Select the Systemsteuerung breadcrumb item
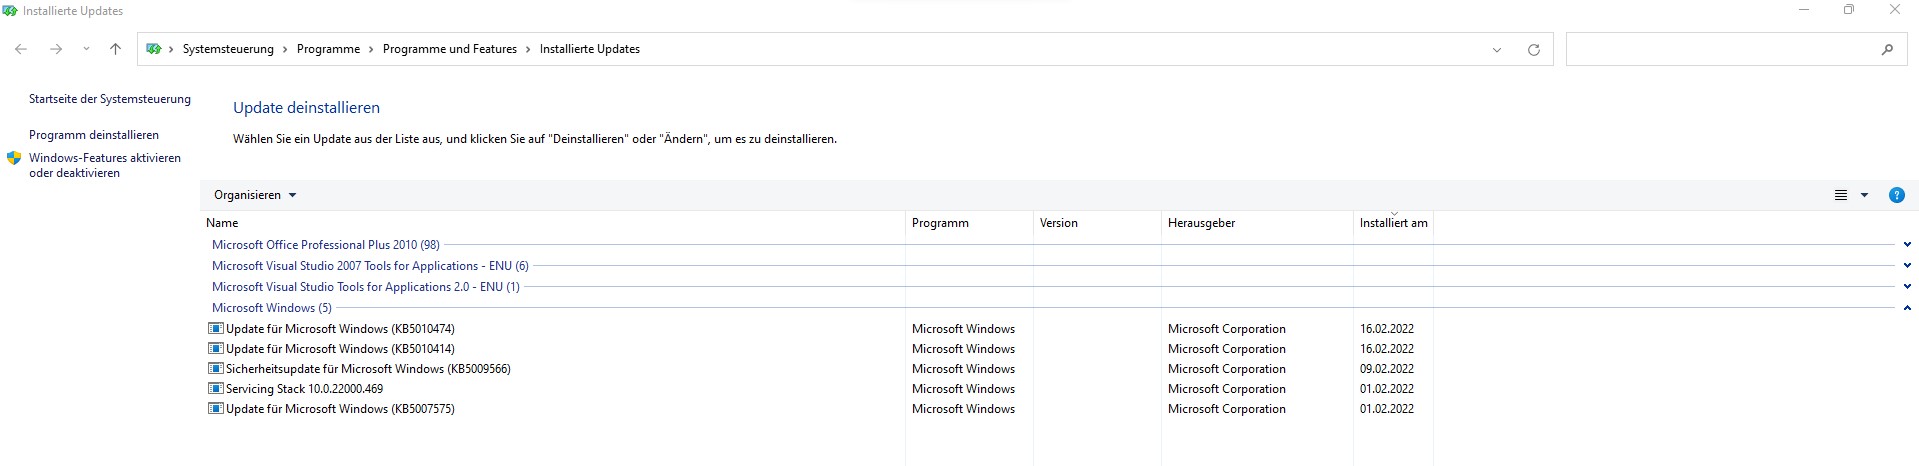Screen dimensions: 1919x466 228,49
